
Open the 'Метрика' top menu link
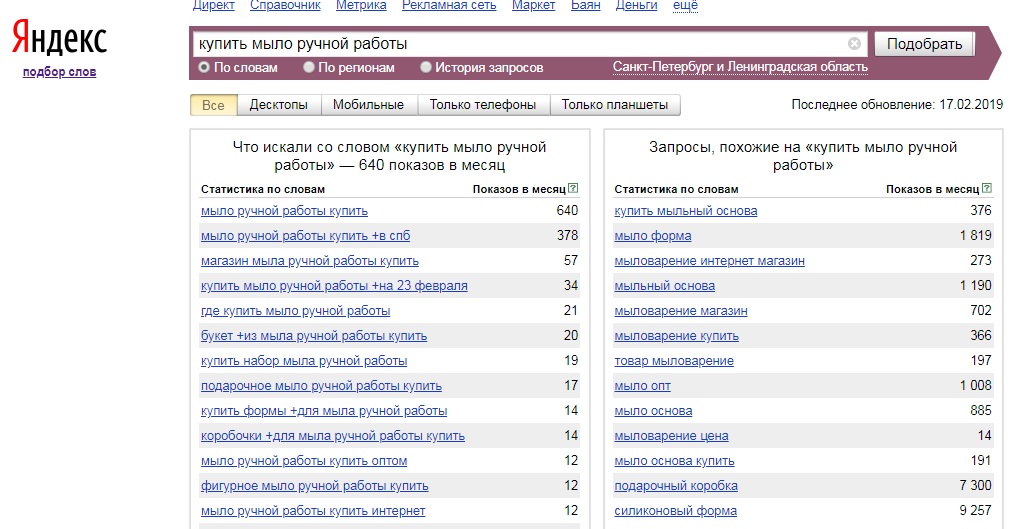(x=361, y=6)
